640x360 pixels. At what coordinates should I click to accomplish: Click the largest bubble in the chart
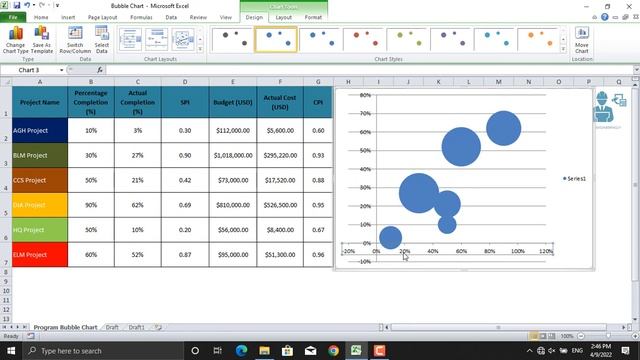coord(419,193)
